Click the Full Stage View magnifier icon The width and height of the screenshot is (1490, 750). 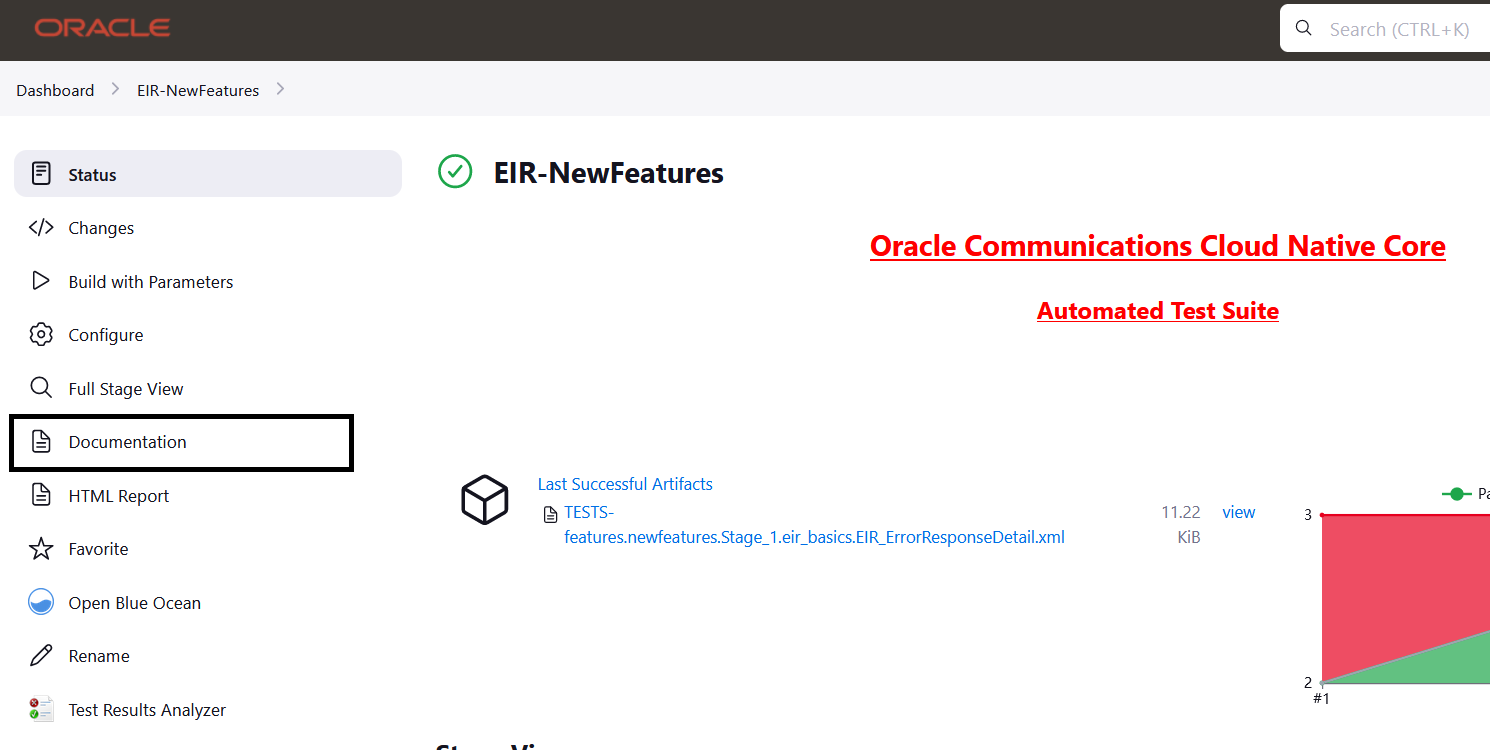point(41,388)
